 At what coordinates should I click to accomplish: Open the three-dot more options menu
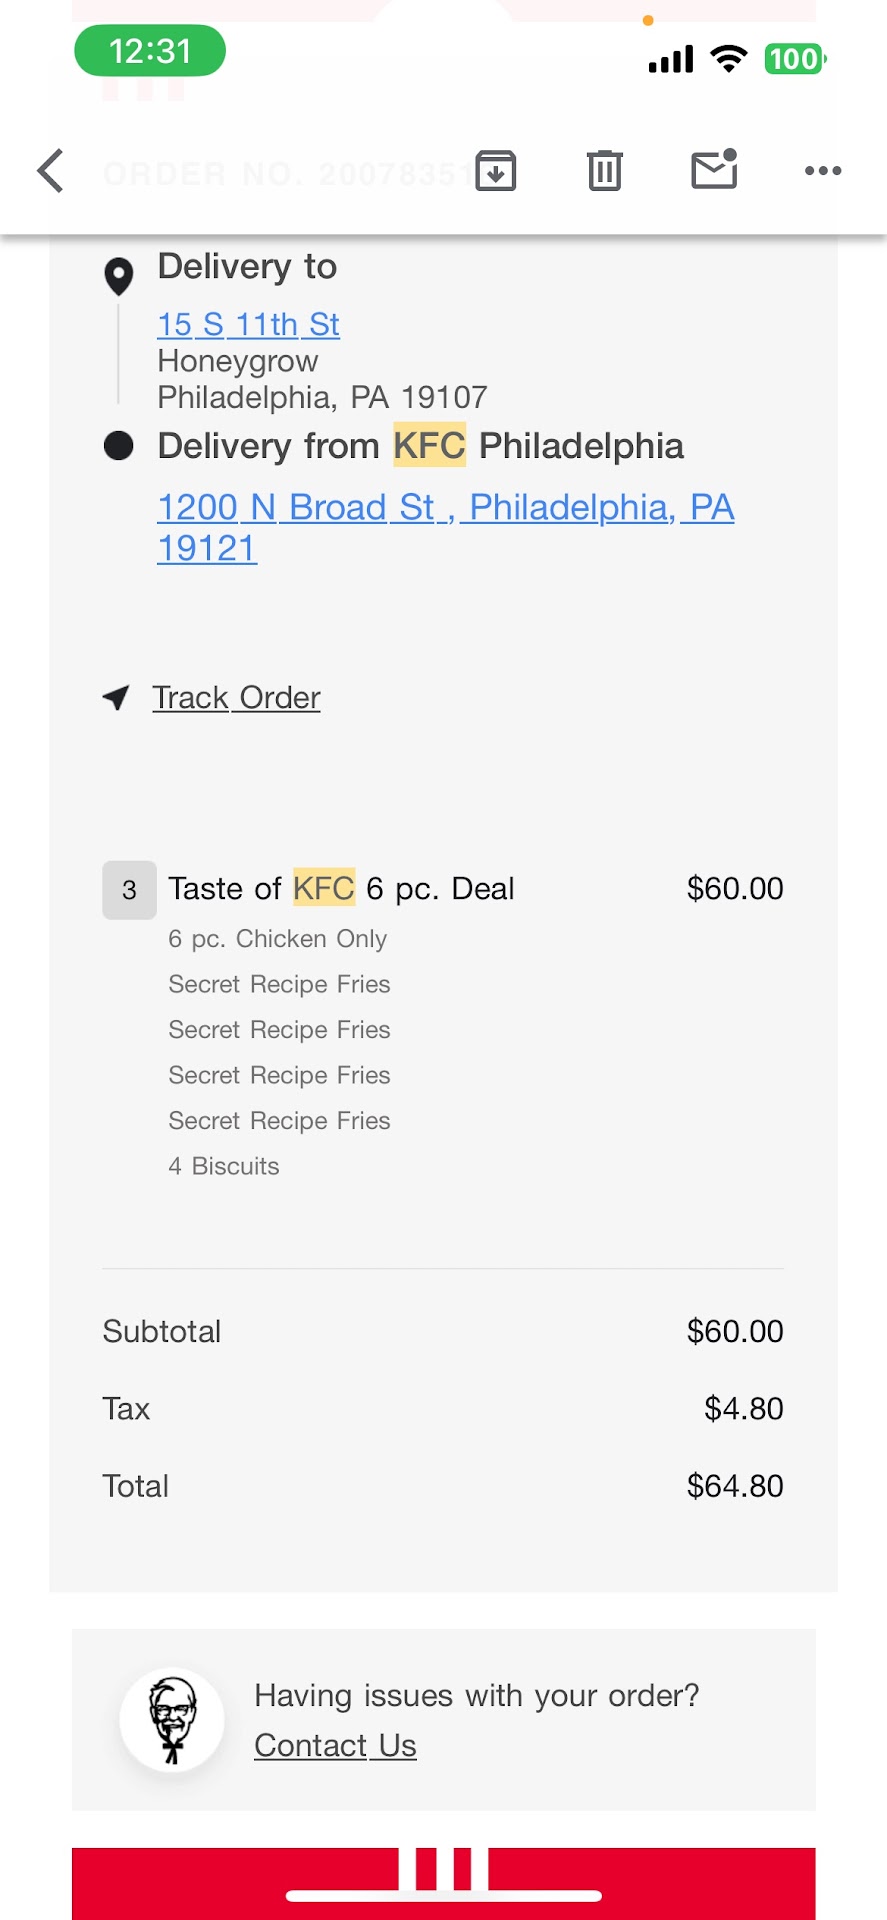823,171
